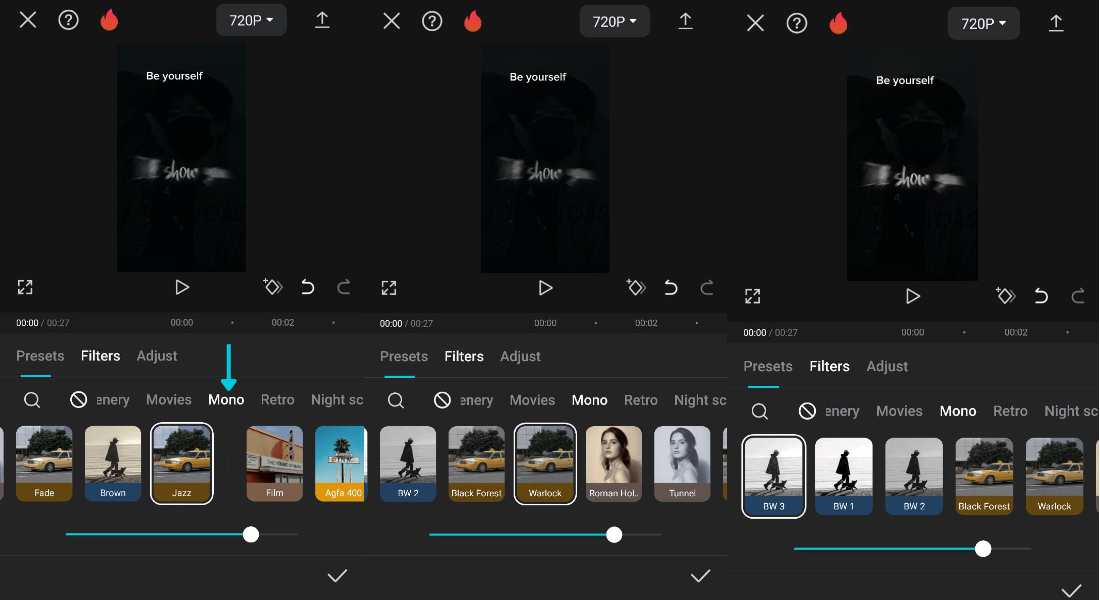Choose the Brown filter thumbnail

pyautogui.click(x=112, y=463)
